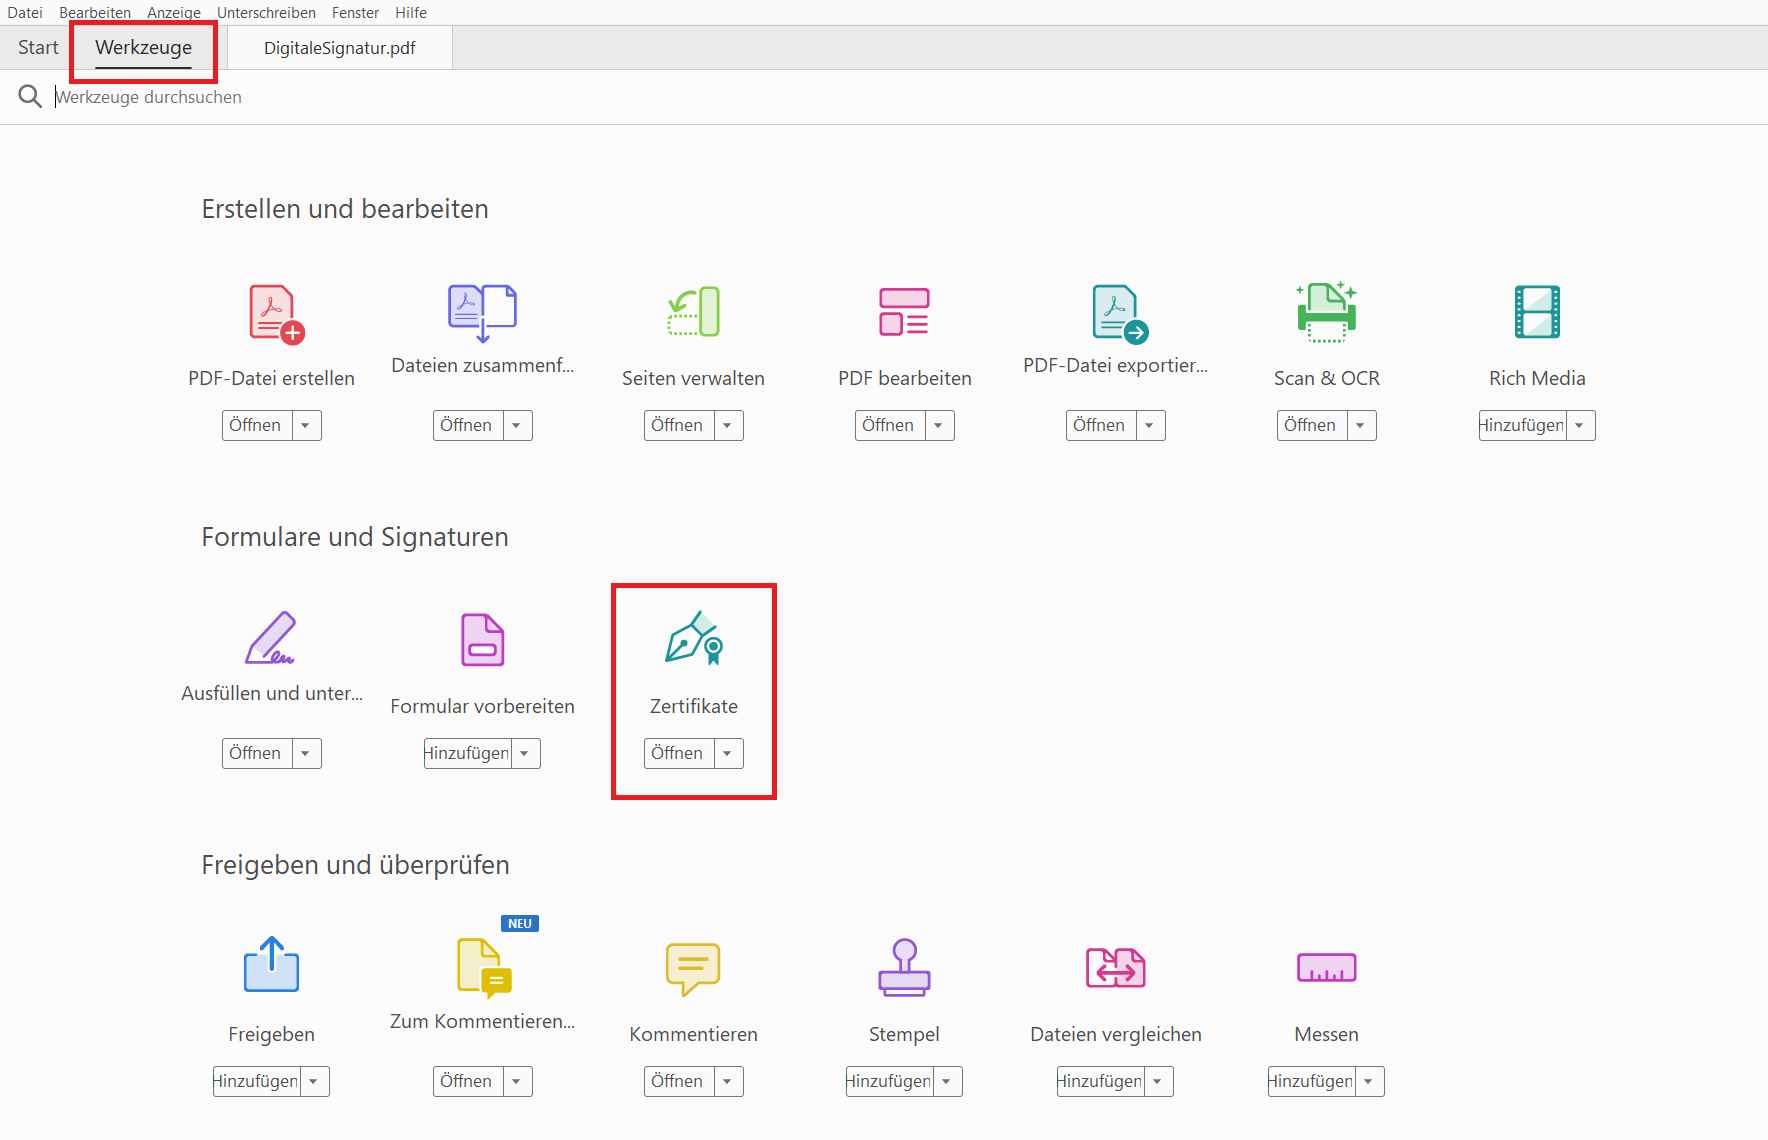The height and width of the screenshot is (1140, 1768).
Task: Open dropdown arrow for Stempel
Action: click(x=947, y=1081)
